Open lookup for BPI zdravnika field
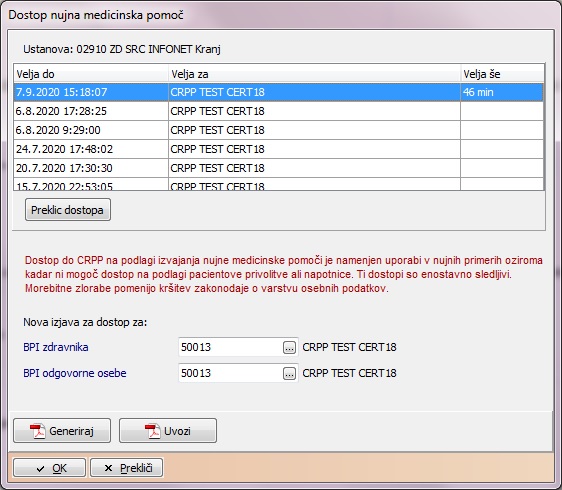 289,347
